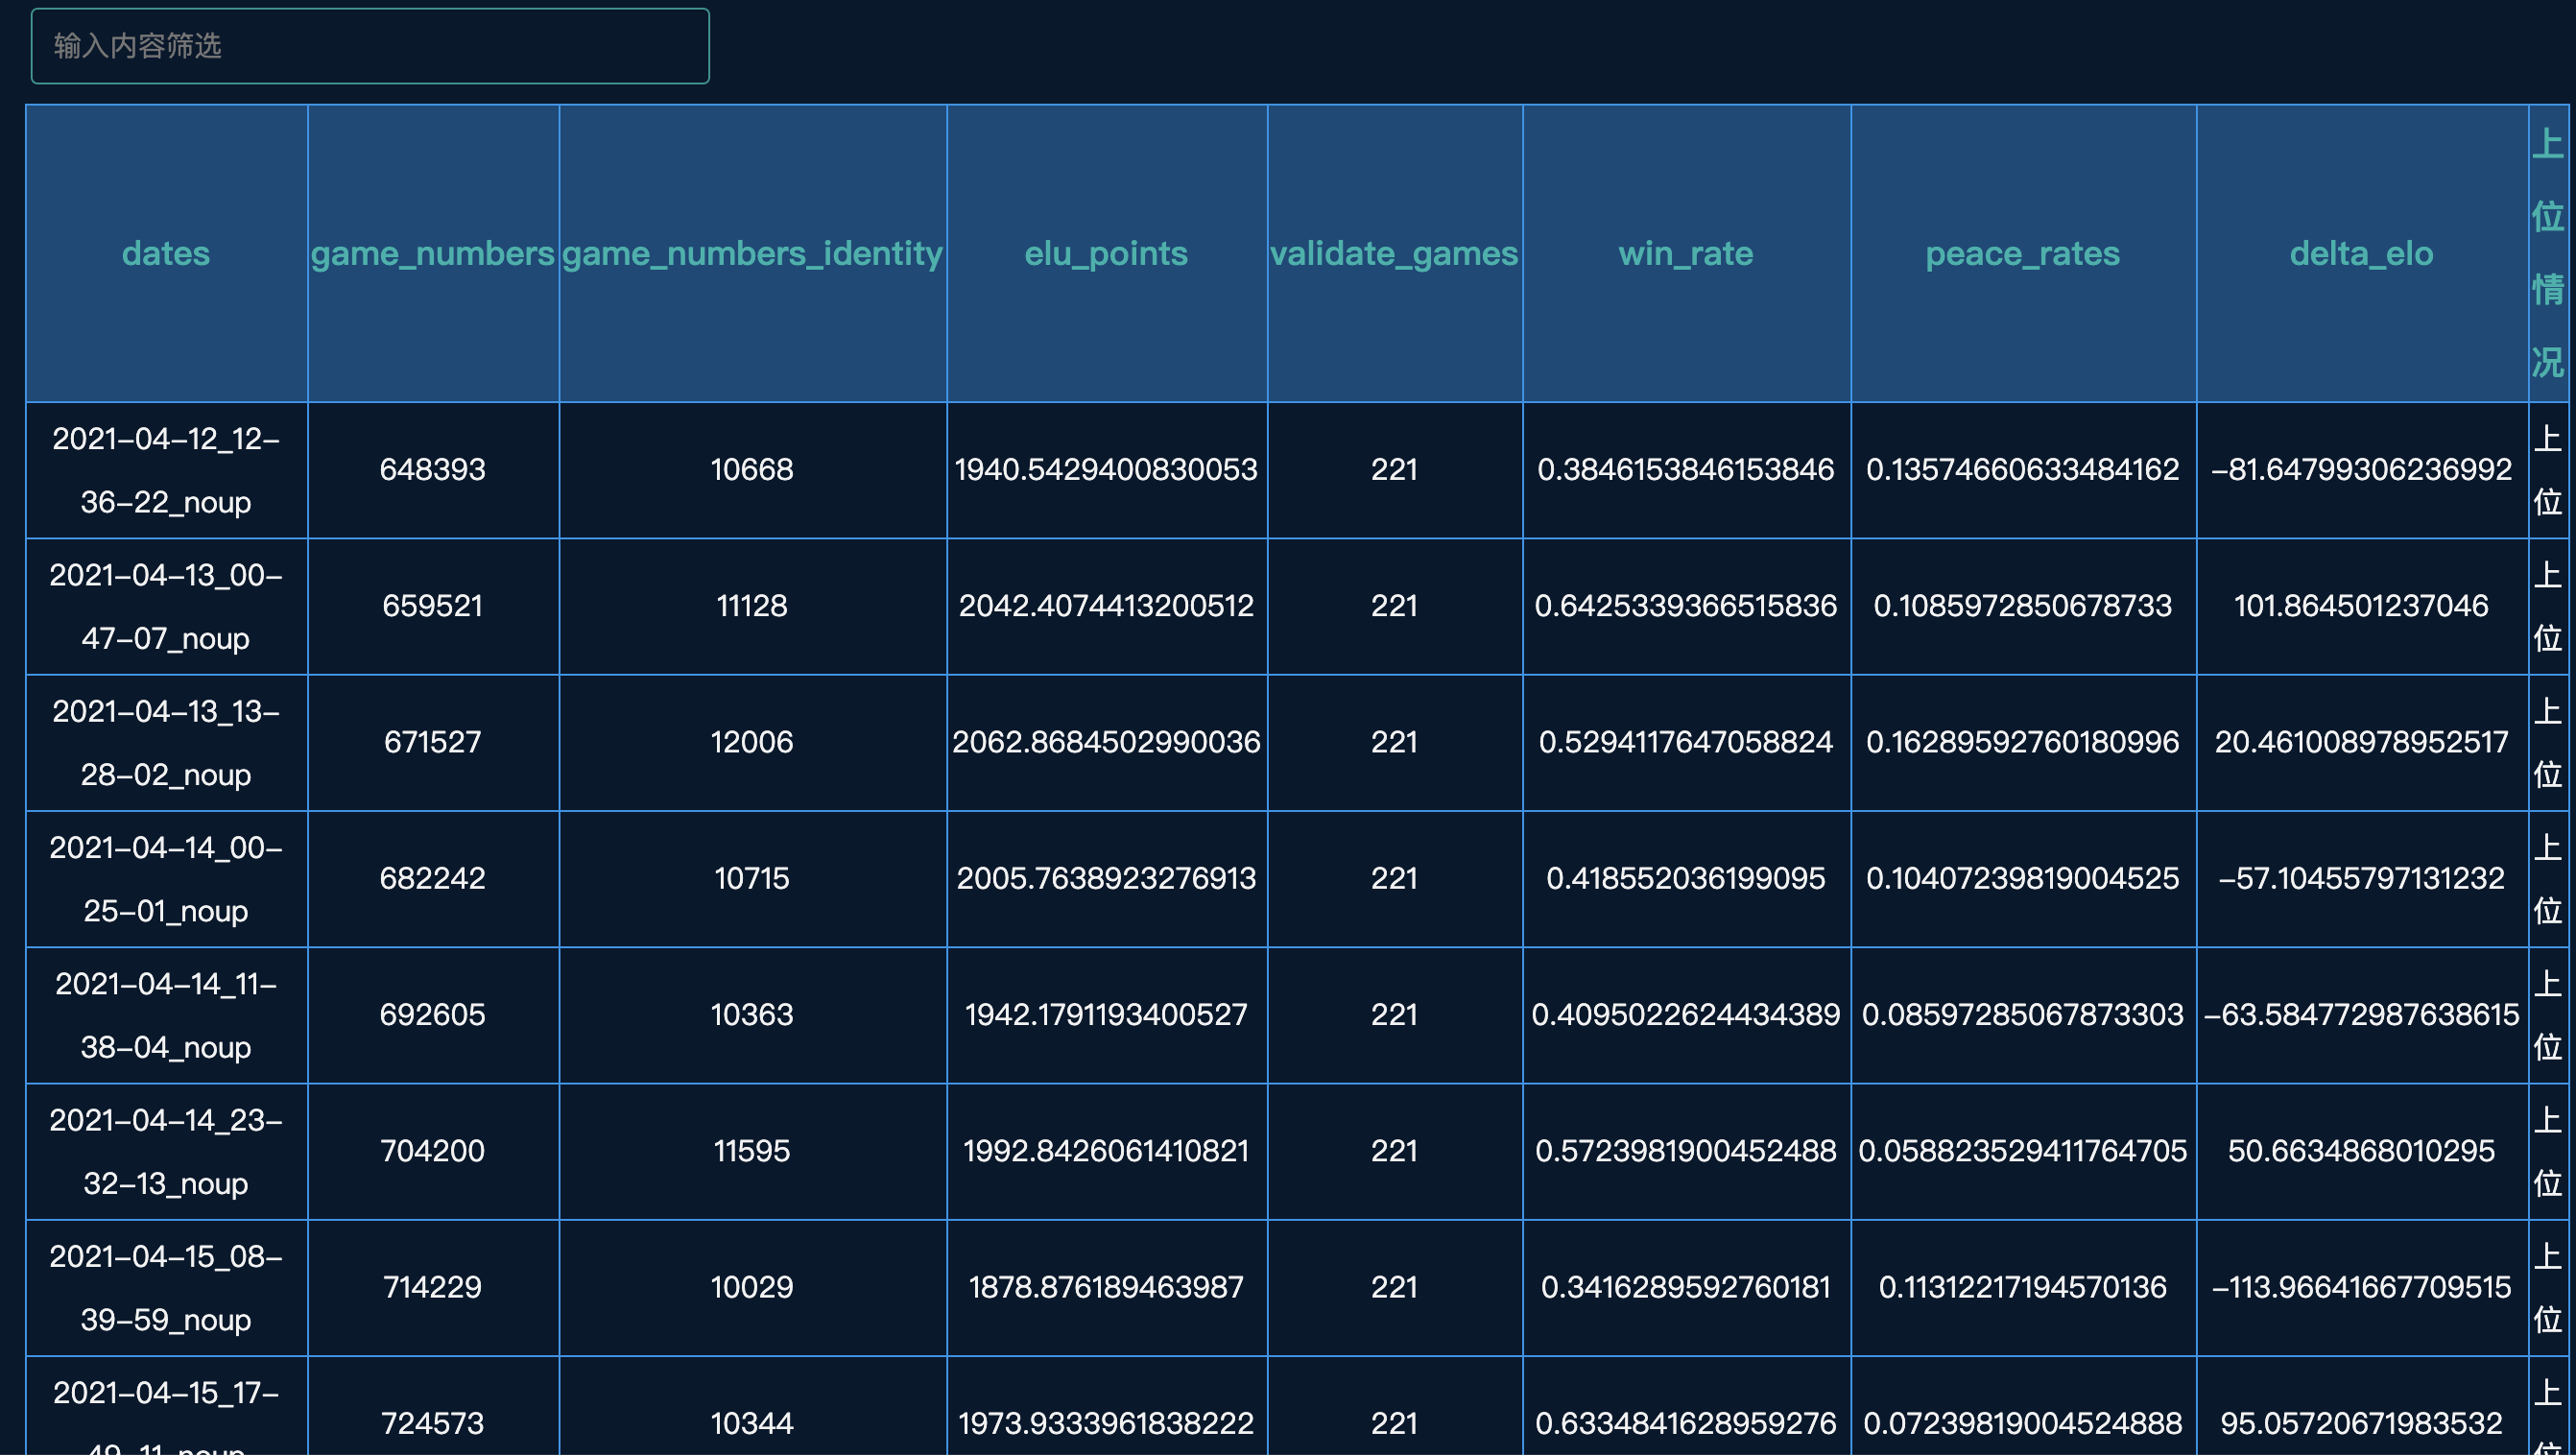This screenshot has height=1455, width=2576.
Task: Click the identity cell showing 12006
Action: (x=752, y=742)
